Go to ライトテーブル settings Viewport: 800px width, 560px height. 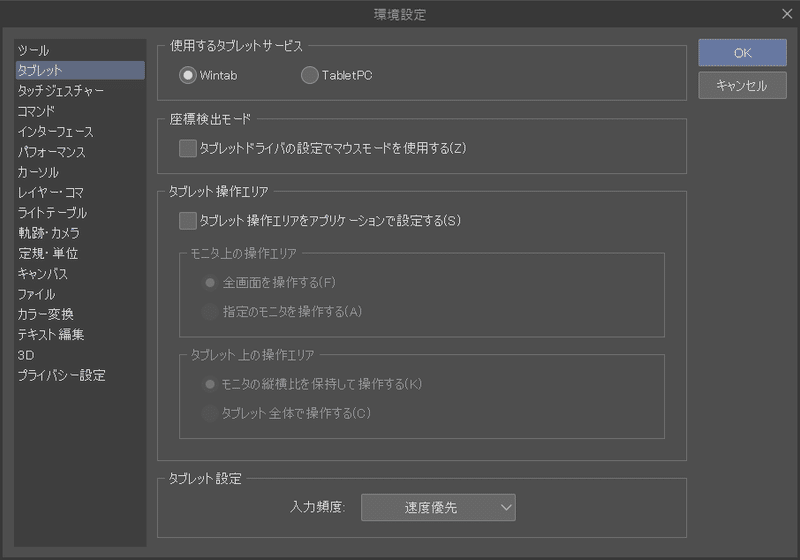point(80,213)
